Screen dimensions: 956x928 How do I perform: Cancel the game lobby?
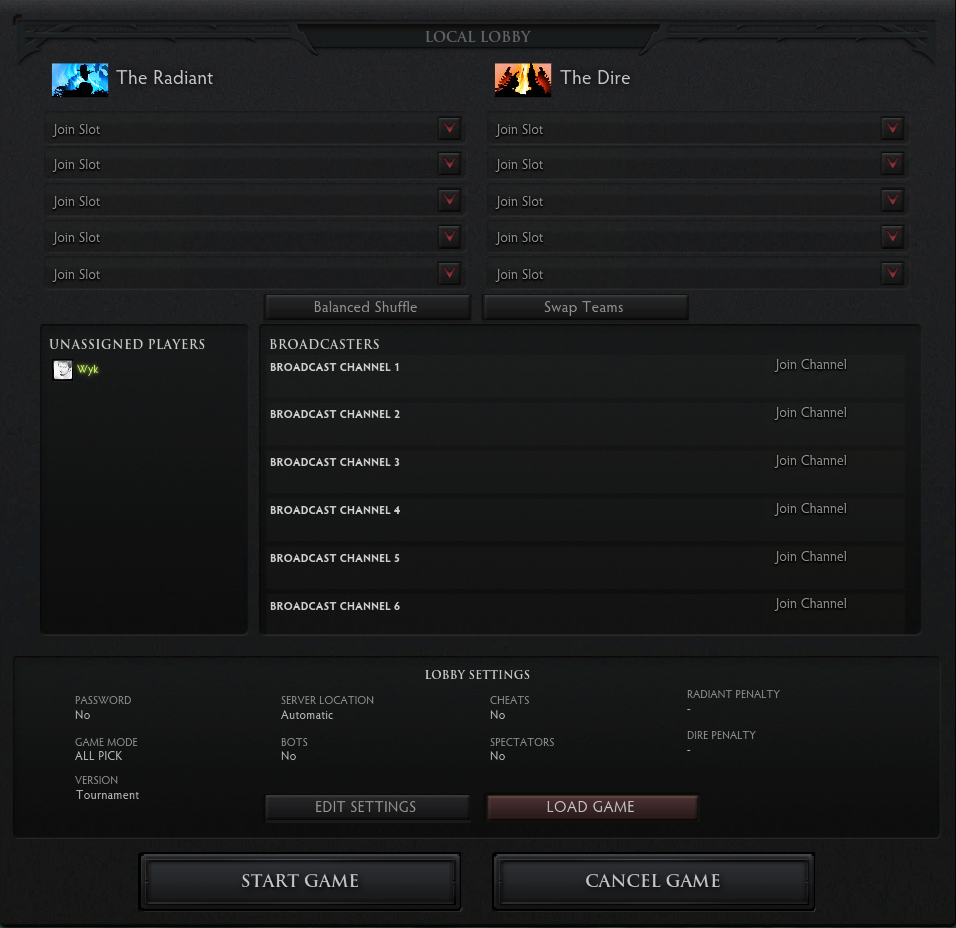click(653, 881)
